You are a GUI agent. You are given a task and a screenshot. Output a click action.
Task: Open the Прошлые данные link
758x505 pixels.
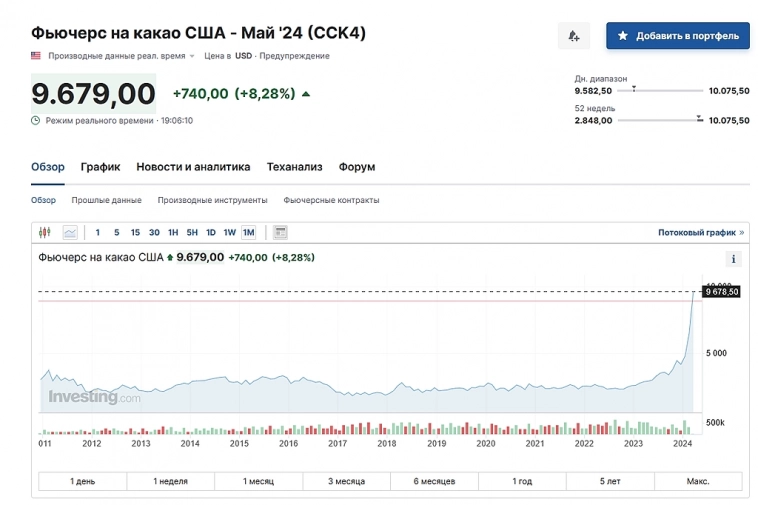(x=106, y=200)
